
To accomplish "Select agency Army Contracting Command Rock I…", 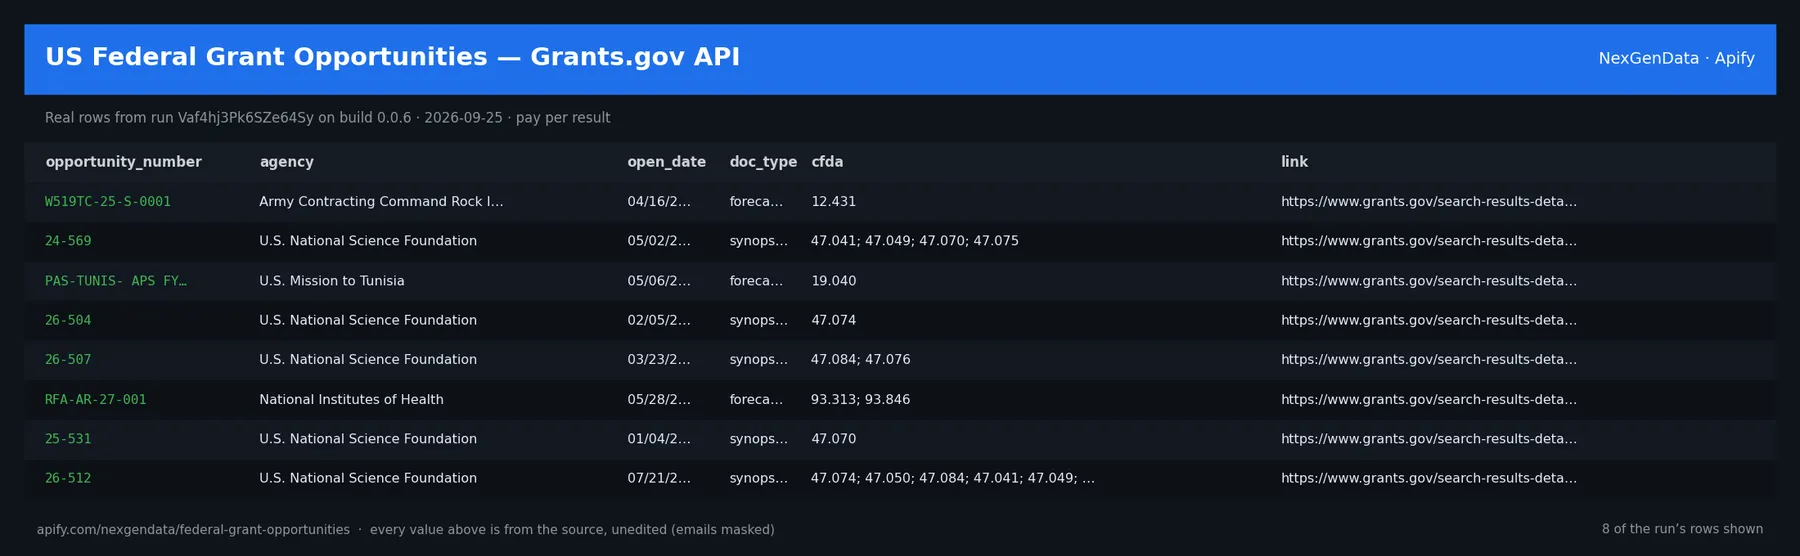I will pos(381,202).
